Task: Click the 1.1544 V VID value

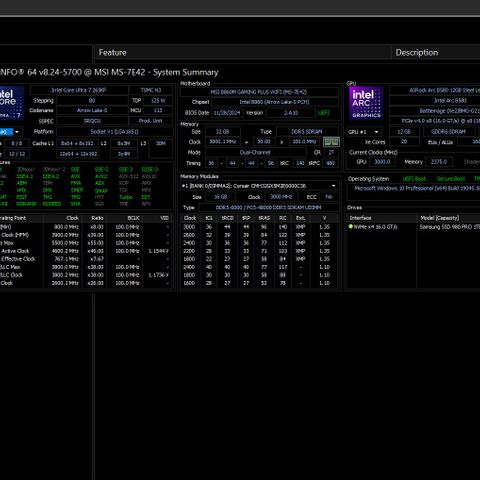Action: click(x=159, y=251)
